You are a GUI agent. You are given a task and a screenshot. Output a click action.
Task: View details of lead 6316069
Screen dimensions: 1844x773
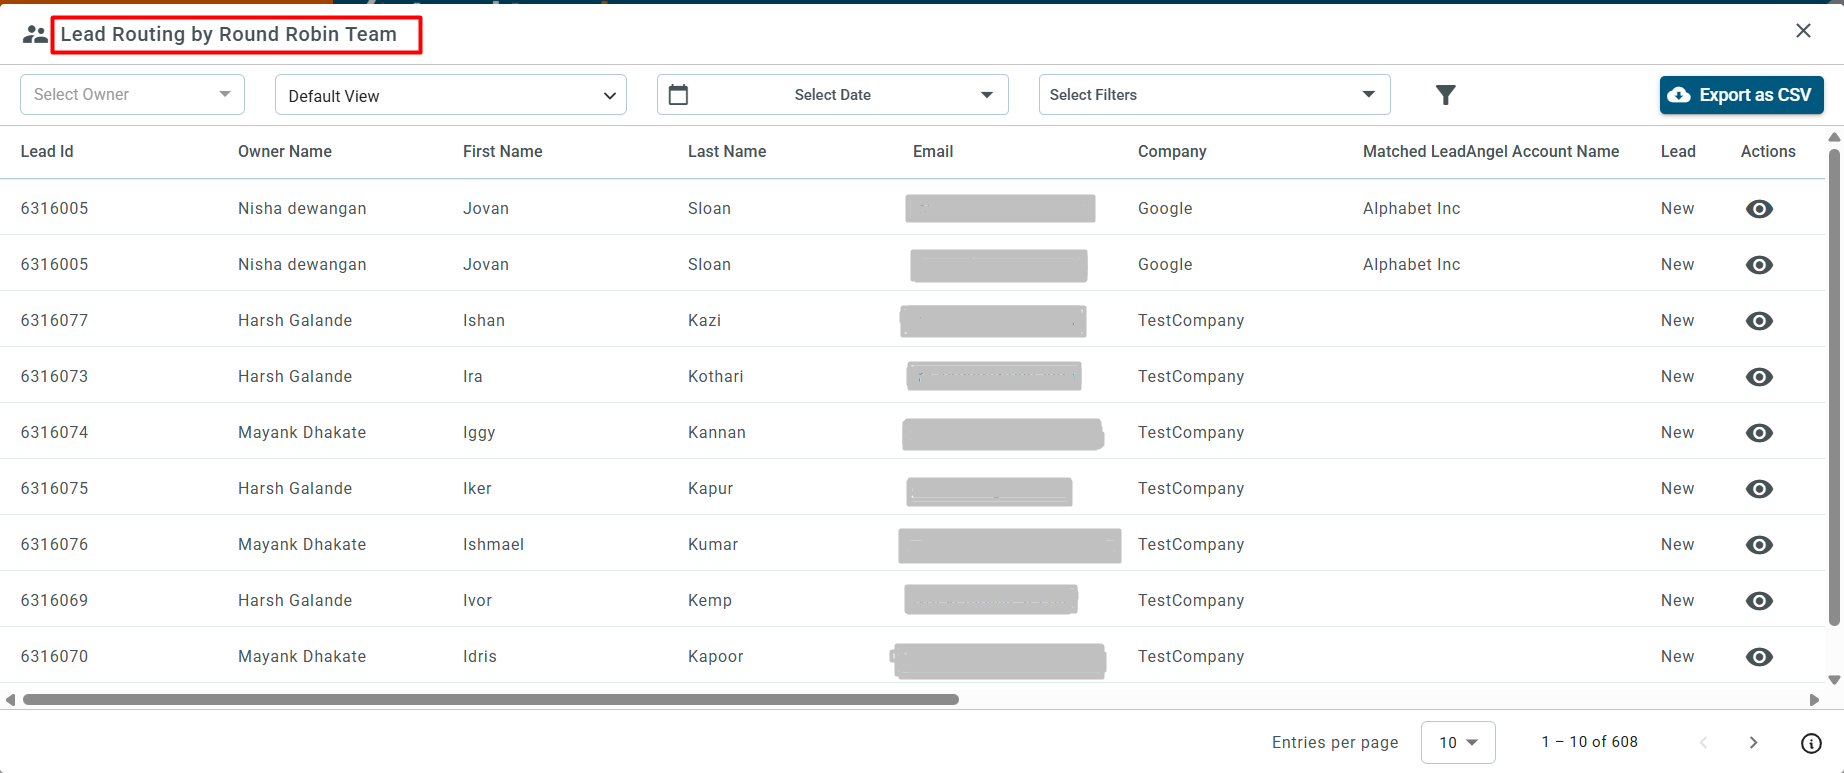[1759, 601]
